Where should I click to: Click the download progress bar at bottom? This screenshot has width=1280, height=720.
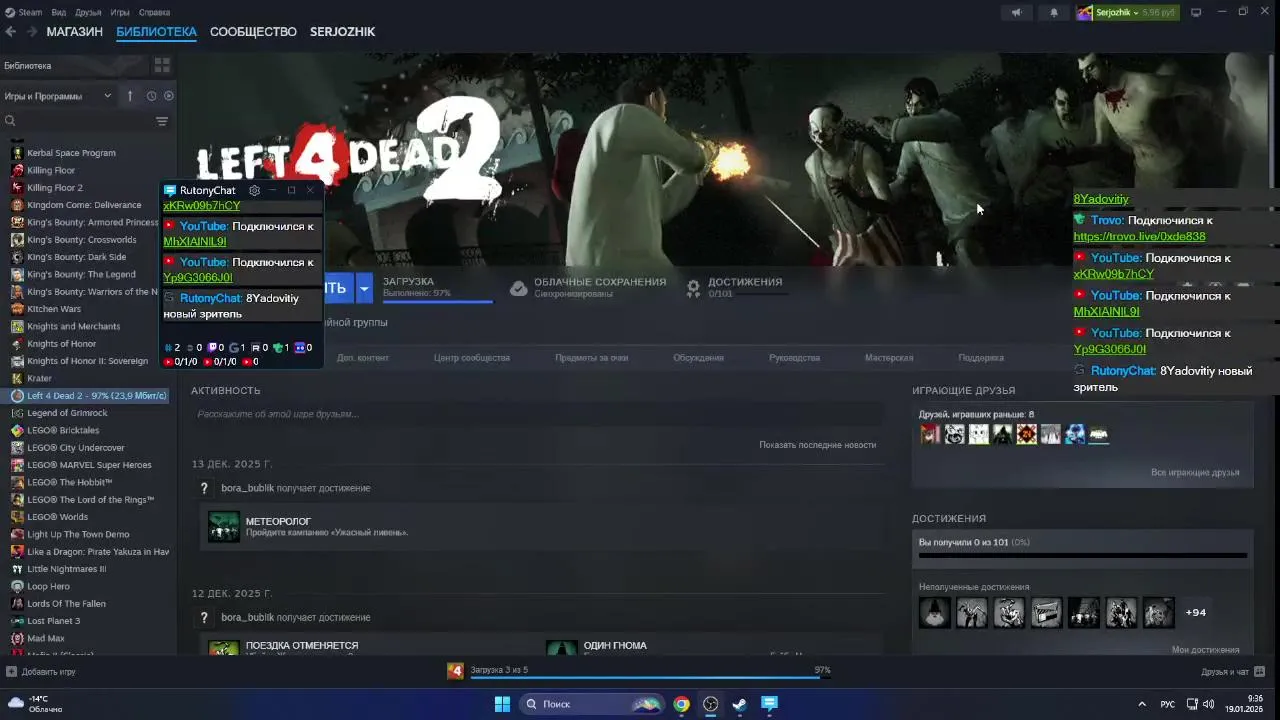click(x=650, y=676)
